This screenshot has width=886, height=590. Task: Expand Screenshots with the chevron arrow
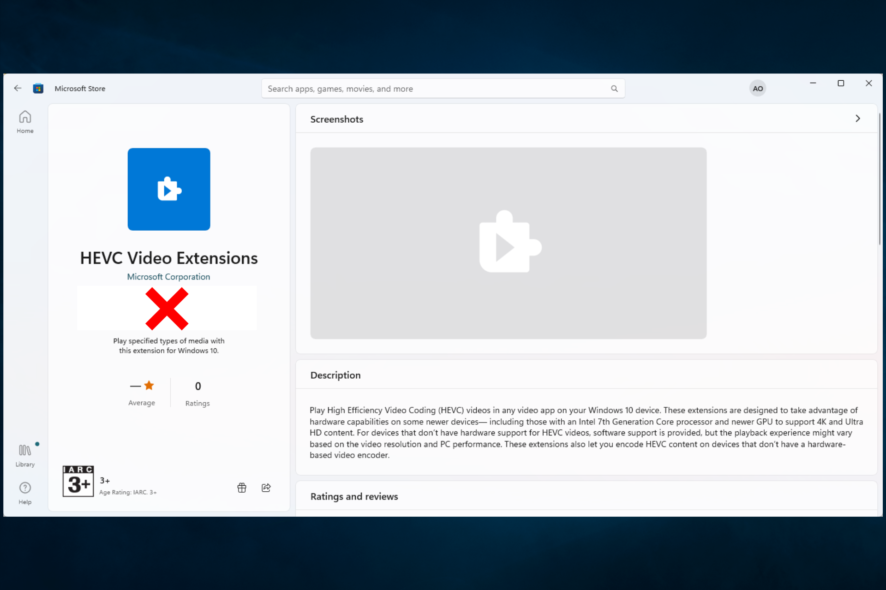[x=858, y=119]
